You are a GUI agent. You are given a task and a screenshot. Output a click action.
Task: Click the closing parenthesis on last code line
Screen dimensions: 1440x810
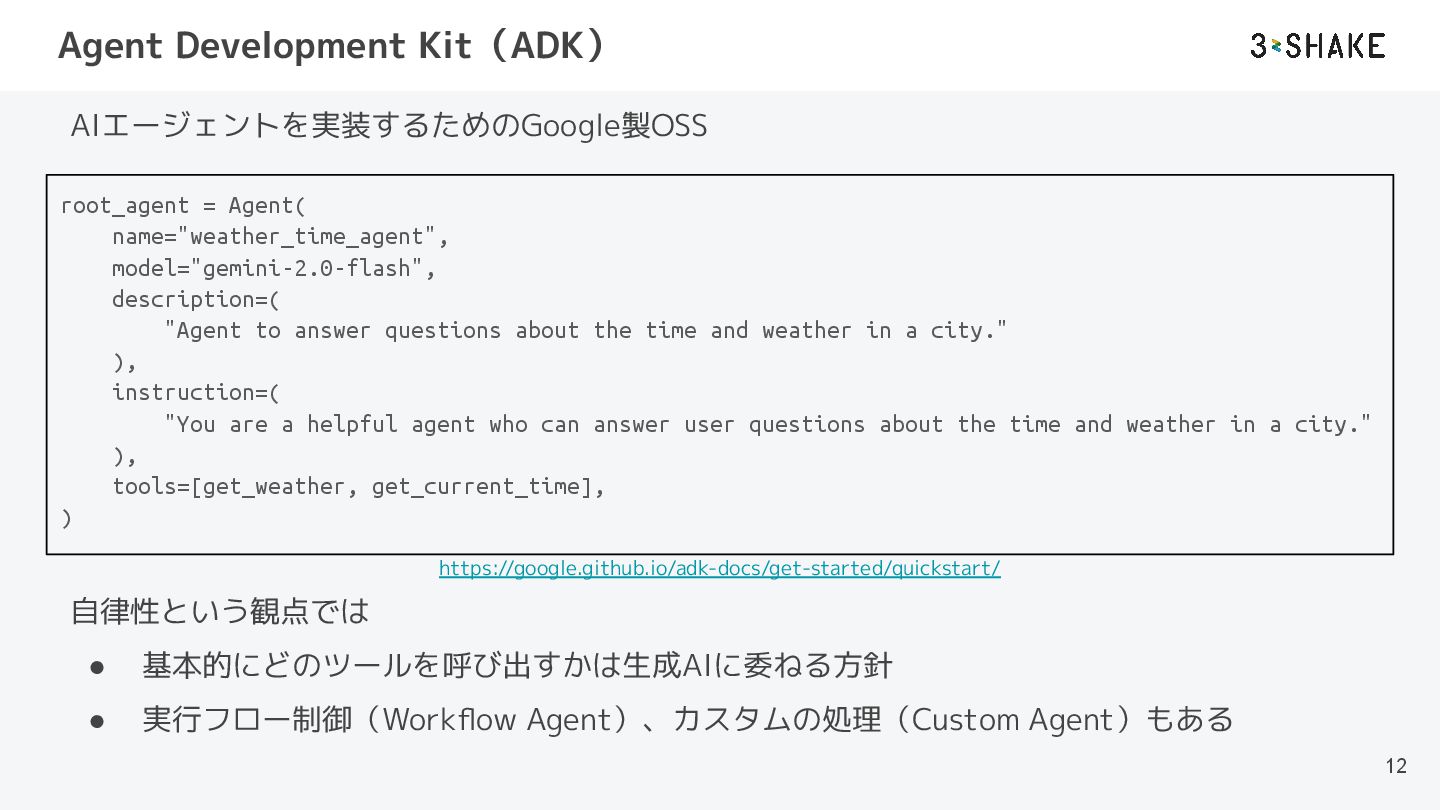(67, 518)
